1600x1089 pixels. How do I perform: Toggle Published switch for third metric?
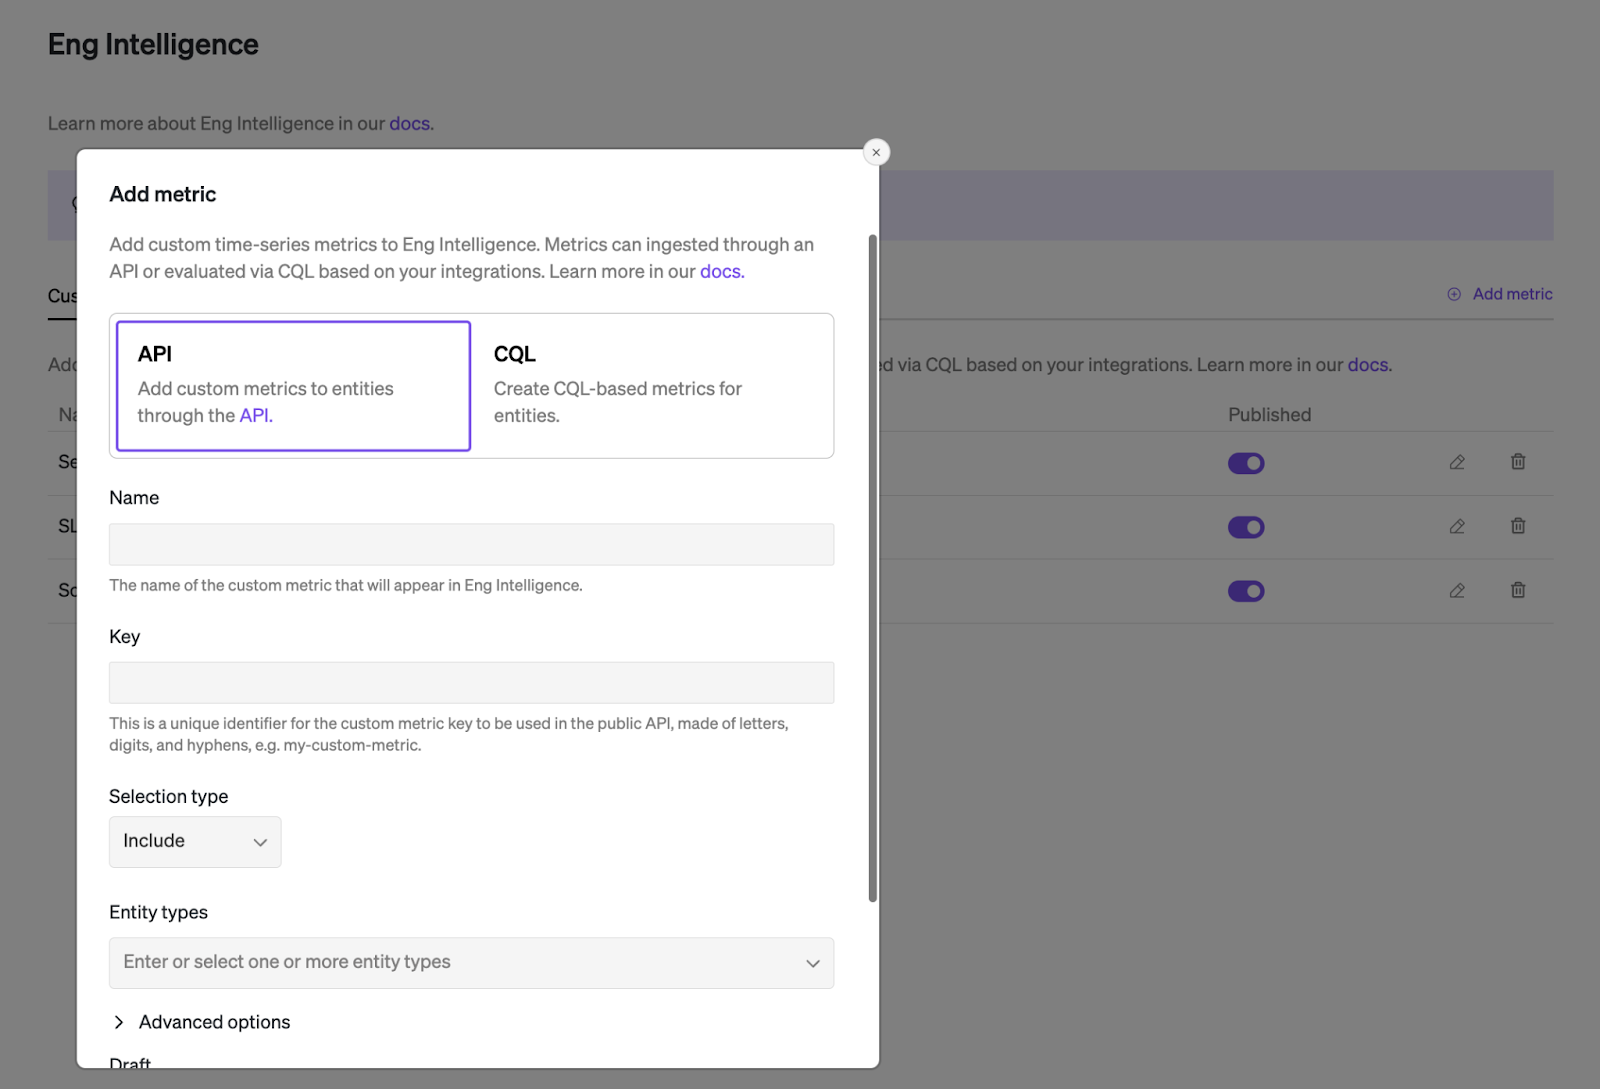tap(1246, 591)
